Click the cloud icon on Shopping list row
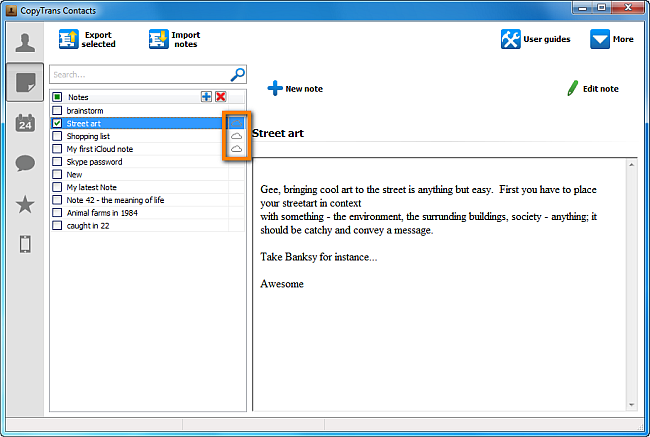The height and width of the screenshot is (437, 650). (x=236, y=136)
